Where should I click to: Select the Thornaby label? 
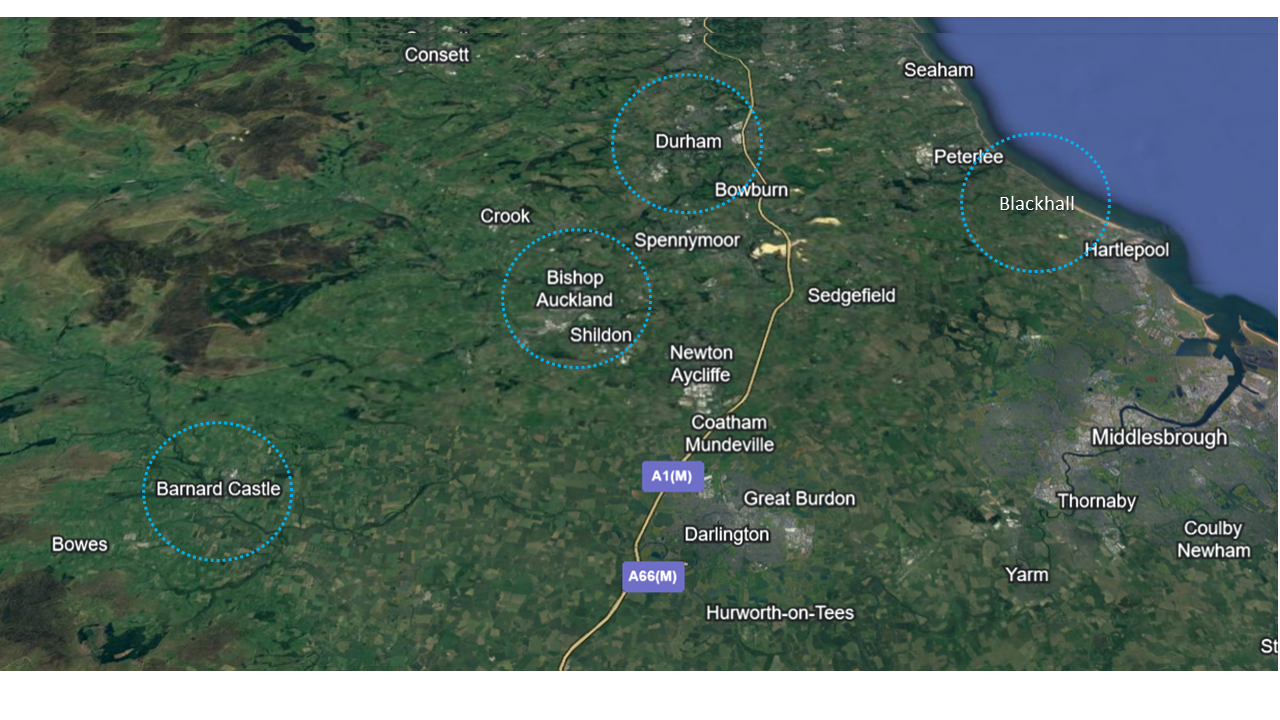pos(1097,501)
